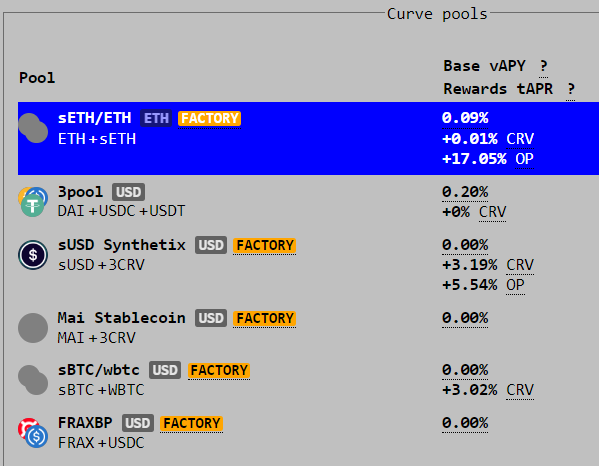Click the 0.20% vAPY for 3pool

[x=465, y=192]
